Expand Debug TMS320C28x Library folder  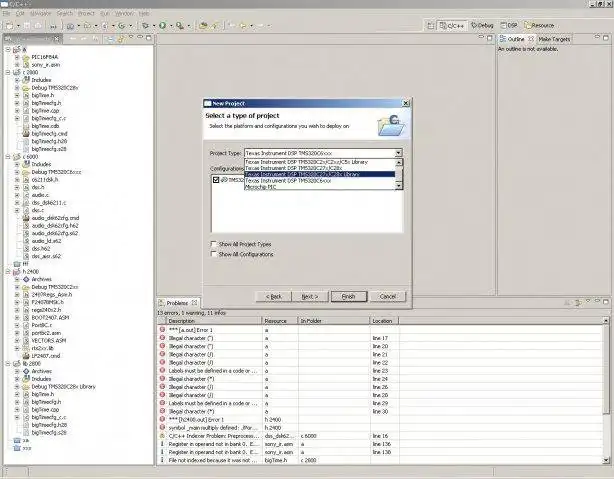17,387
